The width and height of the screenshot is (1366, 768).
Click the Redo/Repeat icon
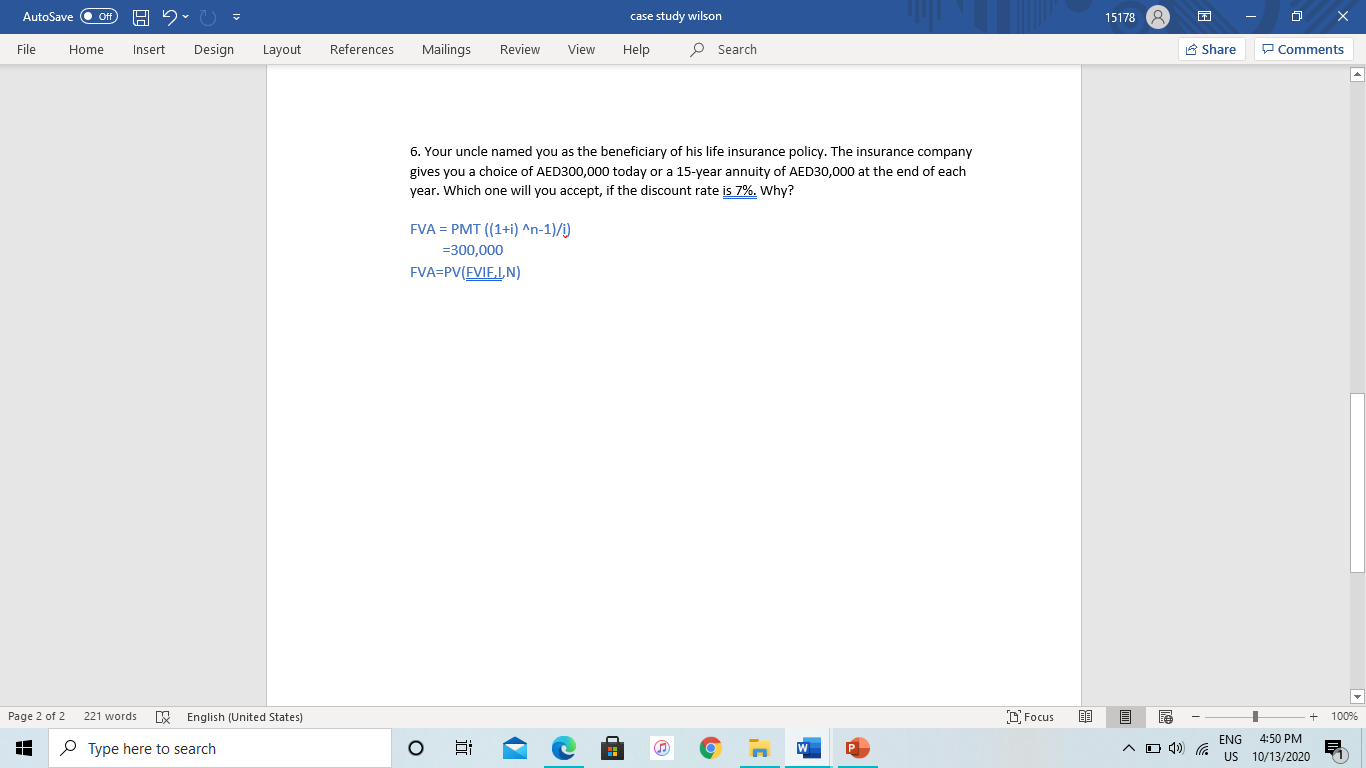(x=209, y=16)
